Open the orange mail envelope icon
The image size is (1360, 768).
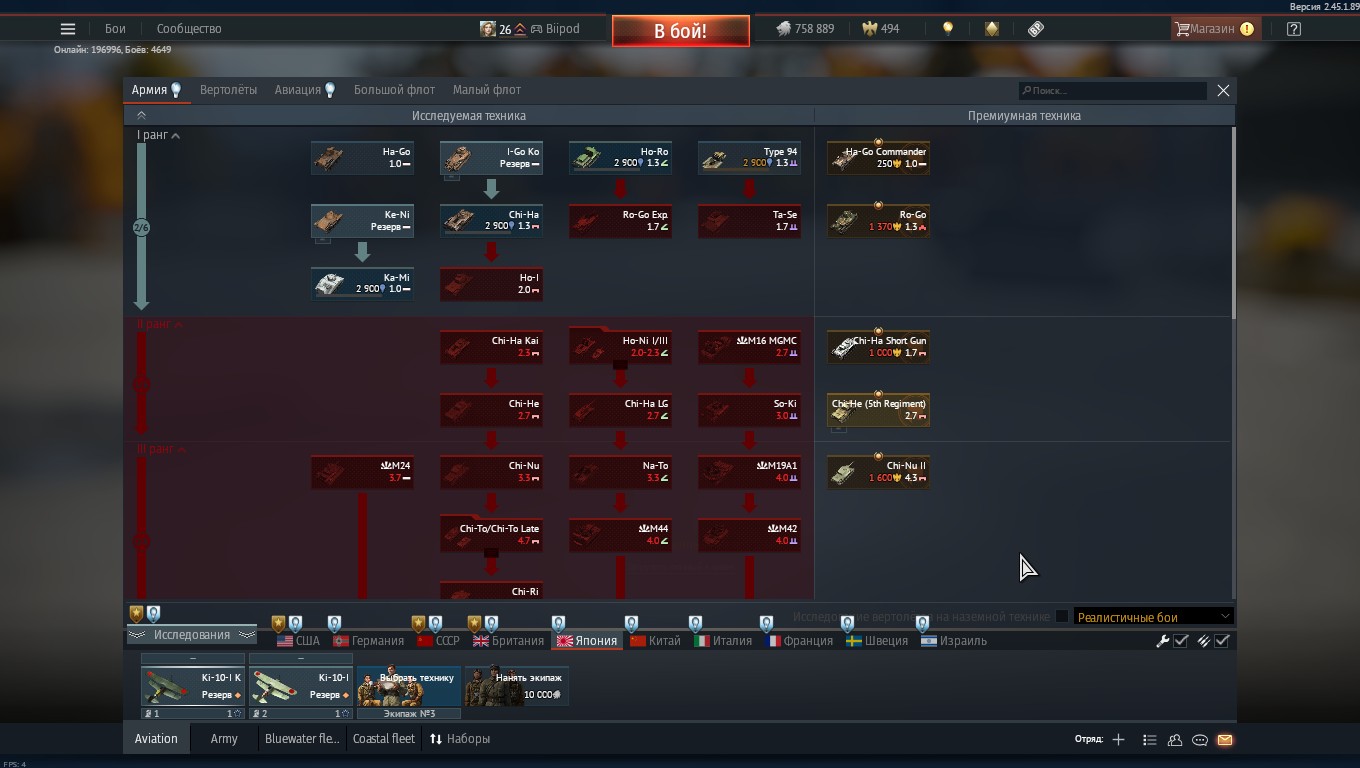click(x=1225, y=740)
